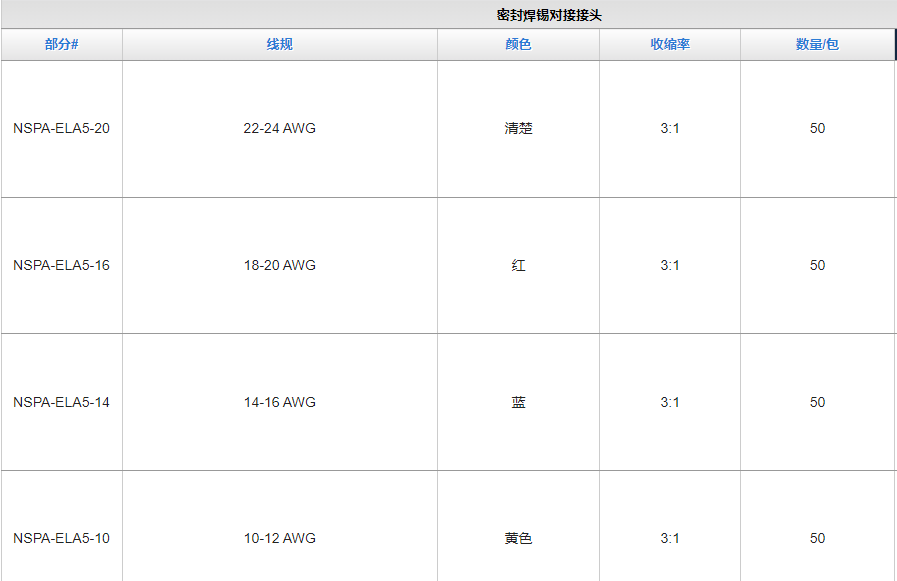
Task: Click the 收缩率 column header
Action: click(670, 44)
